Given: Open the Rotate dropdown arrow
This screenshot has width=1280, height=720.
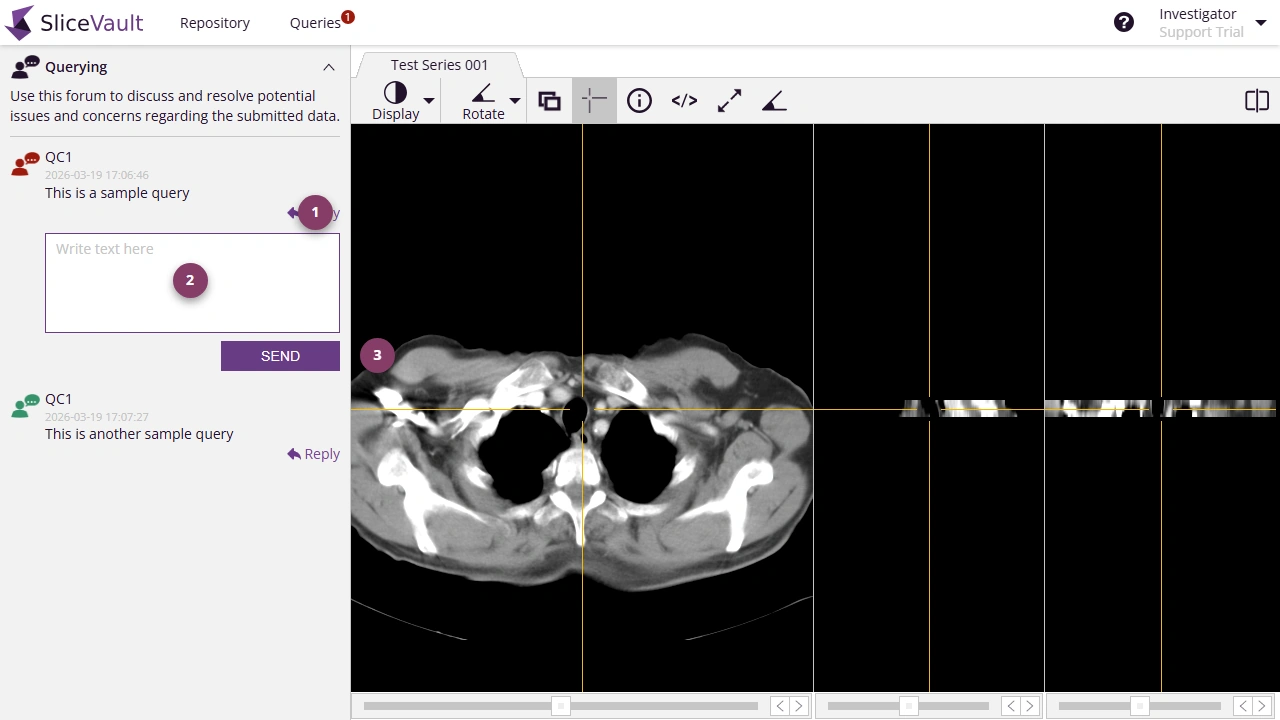Looking at the screenshot, I should 515,100.
